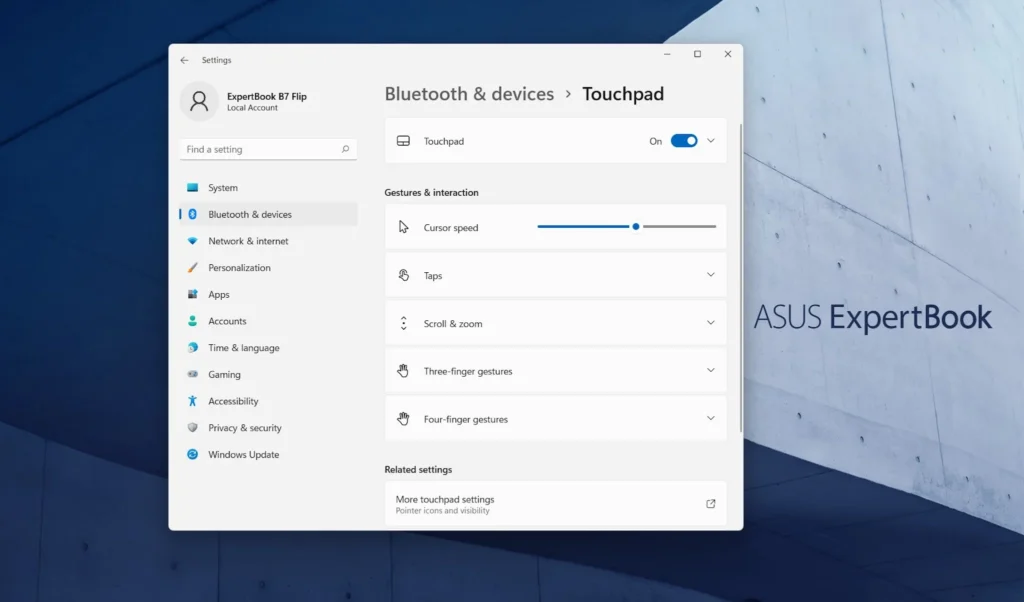Minimize the Settings window
1024x602 pixels.
(x=667, y=54)
